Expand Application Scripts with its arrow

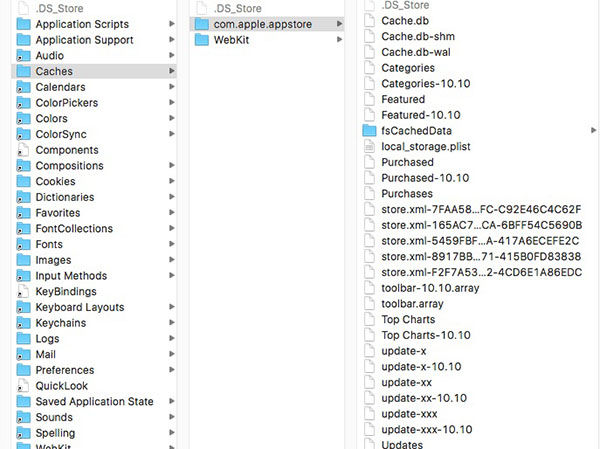[172, 24]
